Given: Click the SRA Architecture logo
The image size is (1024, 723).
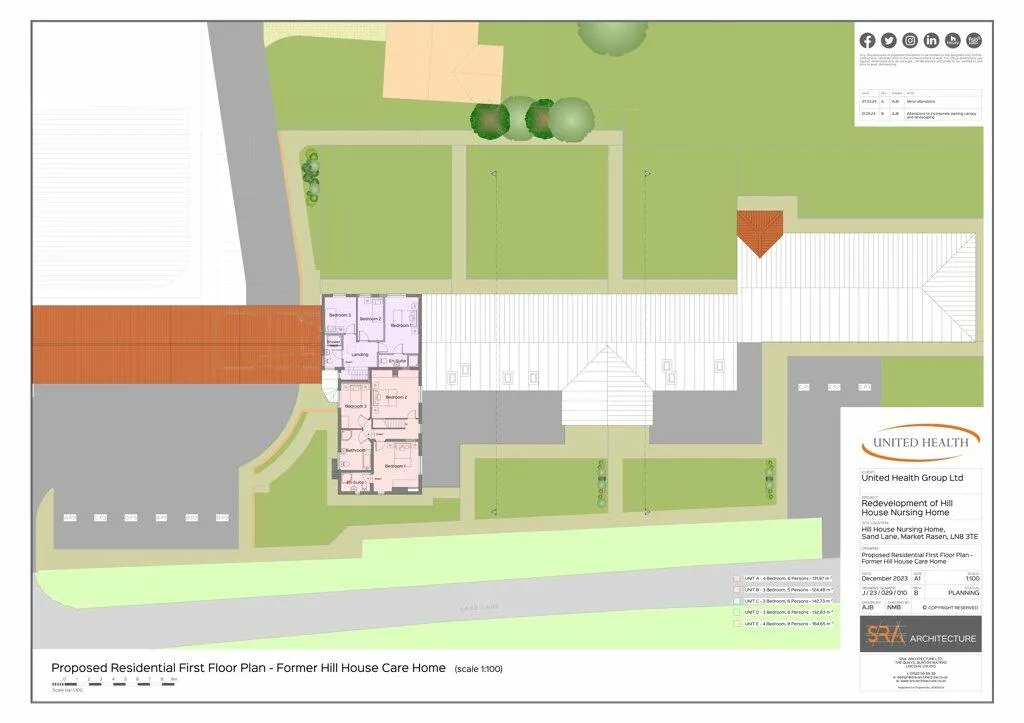Looking at the screenshot, I should [920, 637].
